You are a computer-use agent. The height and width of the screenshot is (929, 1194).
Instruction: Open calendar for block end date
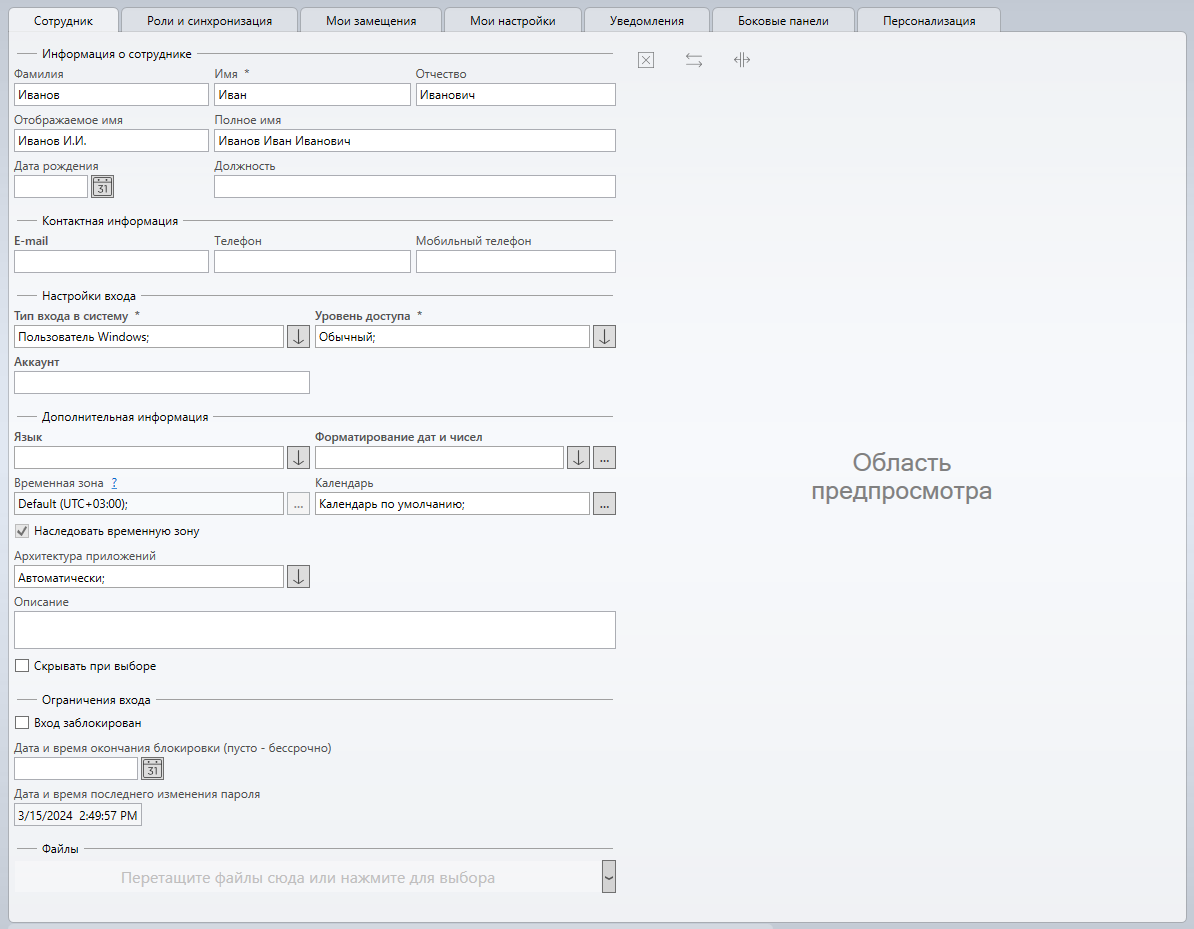[152, 768]
